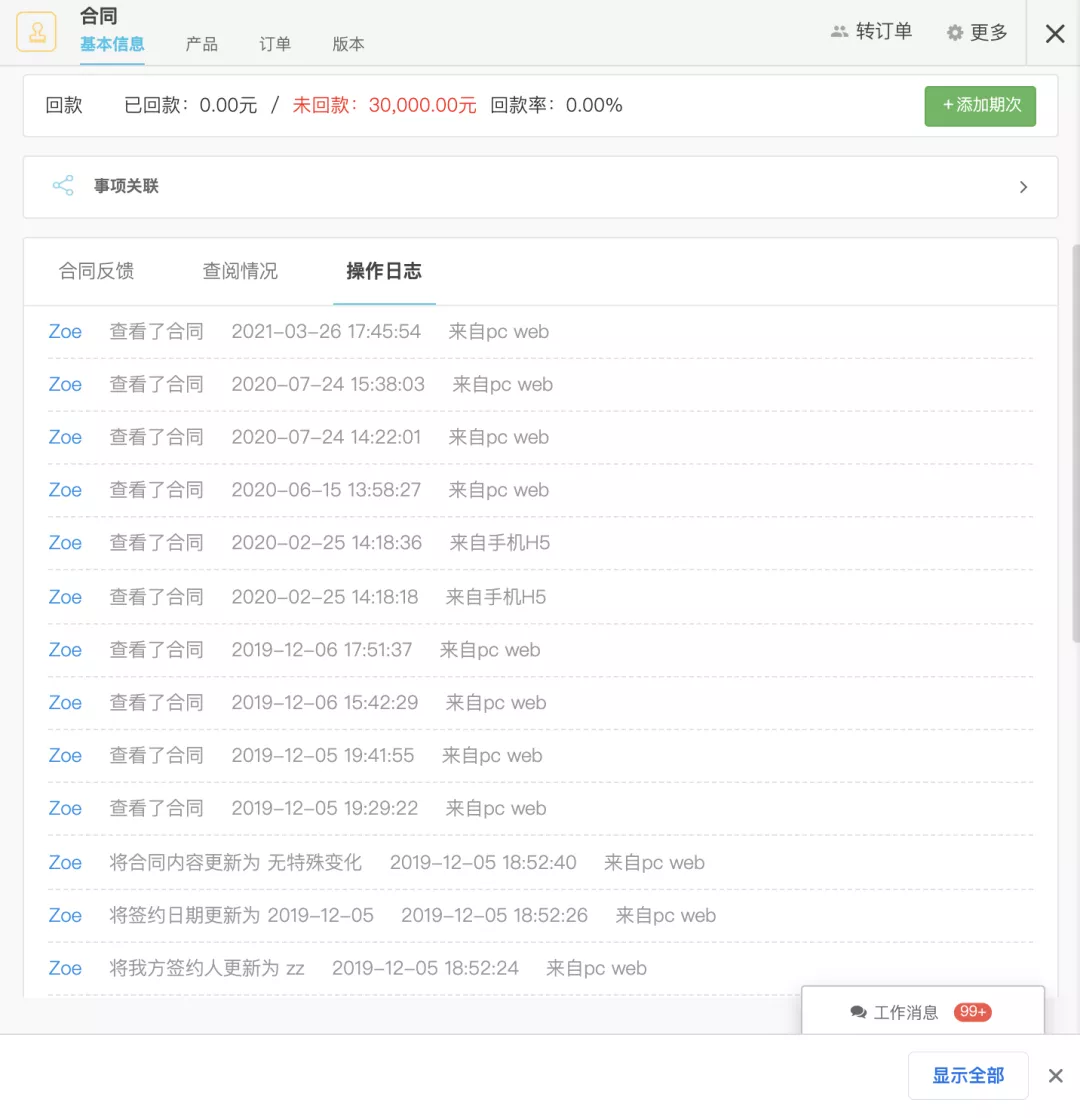Click 显示全部 to show all logs

click(x=967, y=1075)
